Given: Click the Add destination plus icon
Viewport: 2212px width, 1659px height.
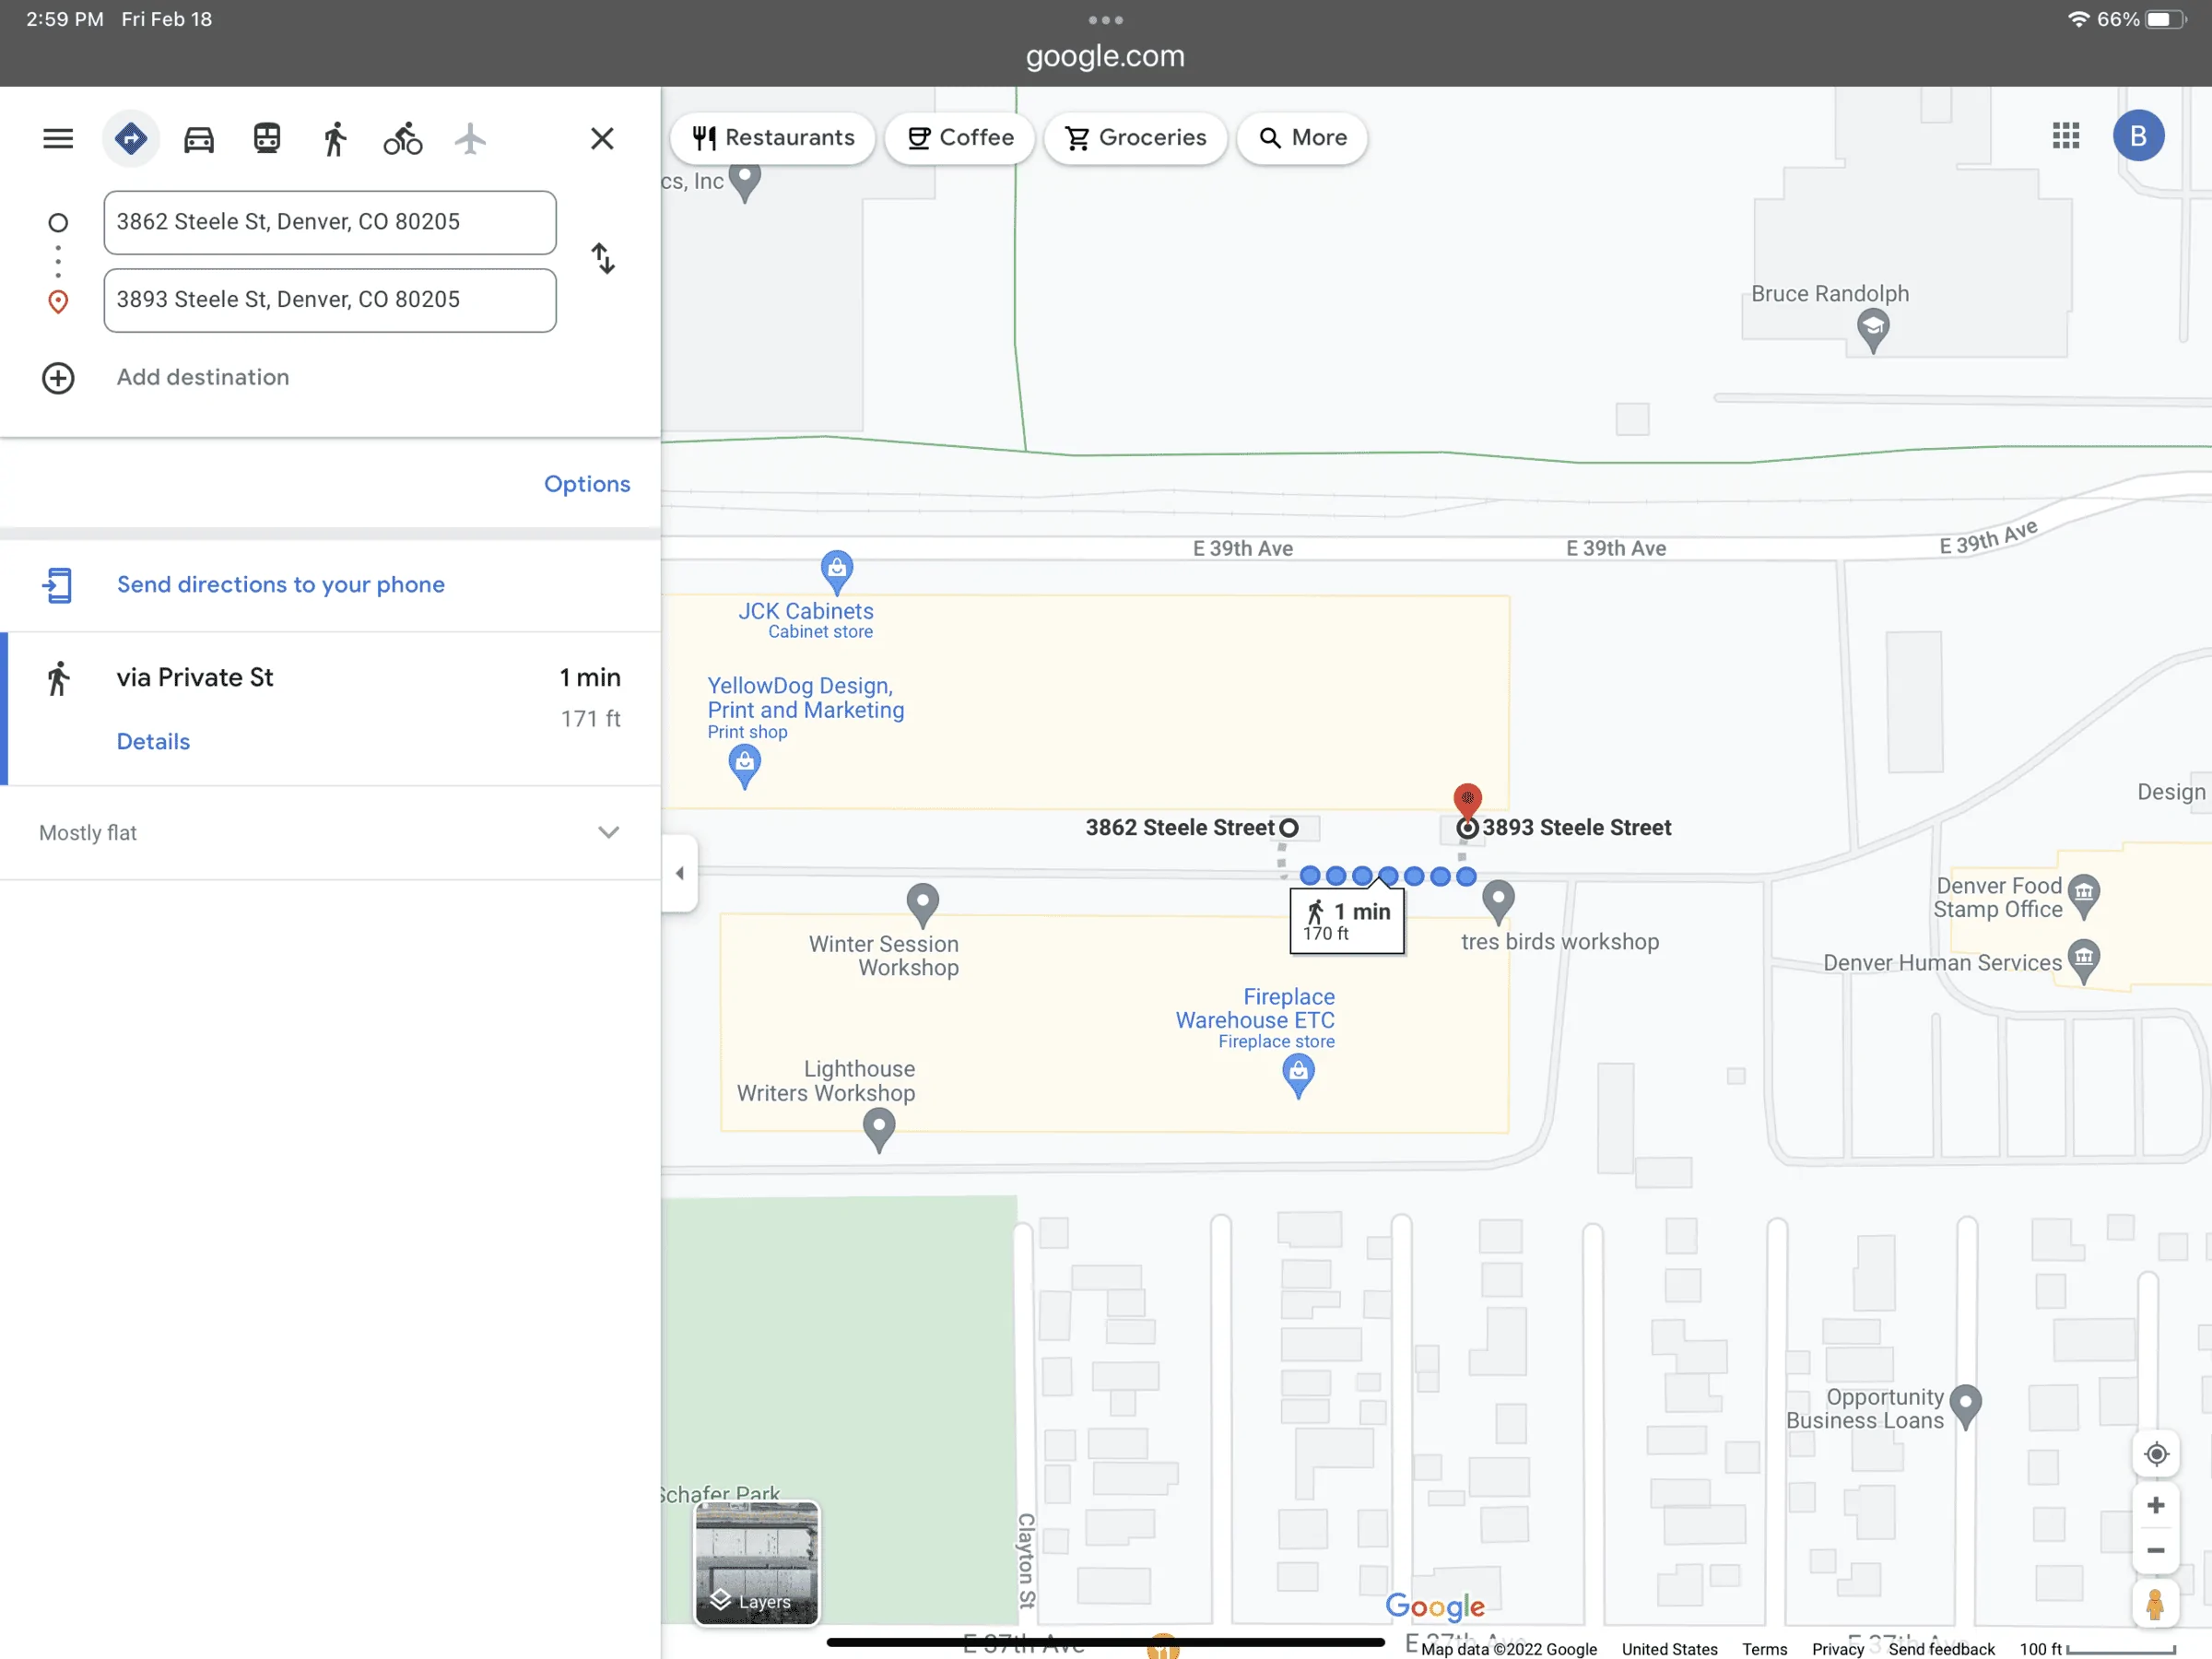Looking at the screenshot, I should click(x=58, y=378).
